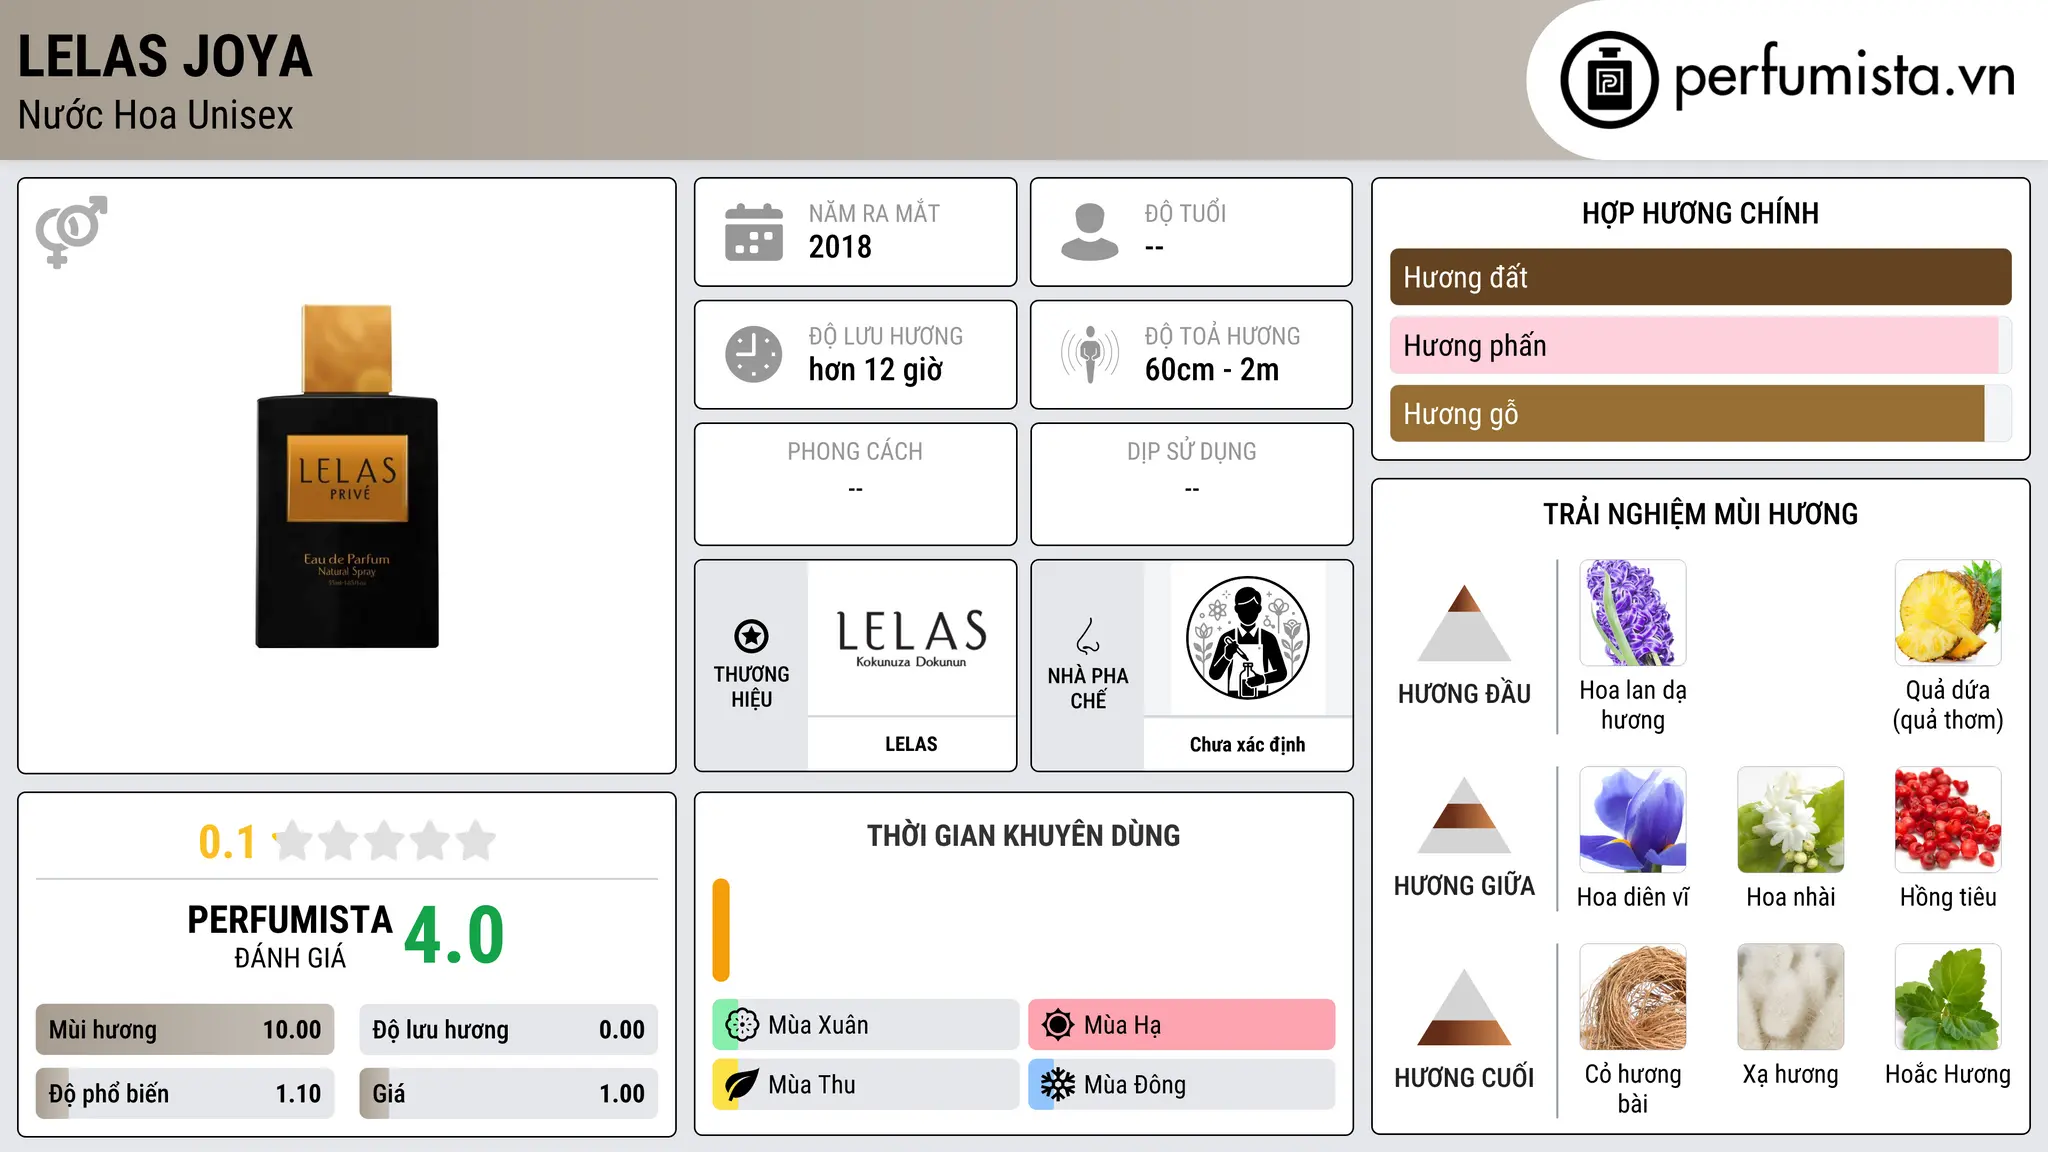Click the user rating 0.1
Screen dimensions: 2048x1152
click(x=227, y=842)
